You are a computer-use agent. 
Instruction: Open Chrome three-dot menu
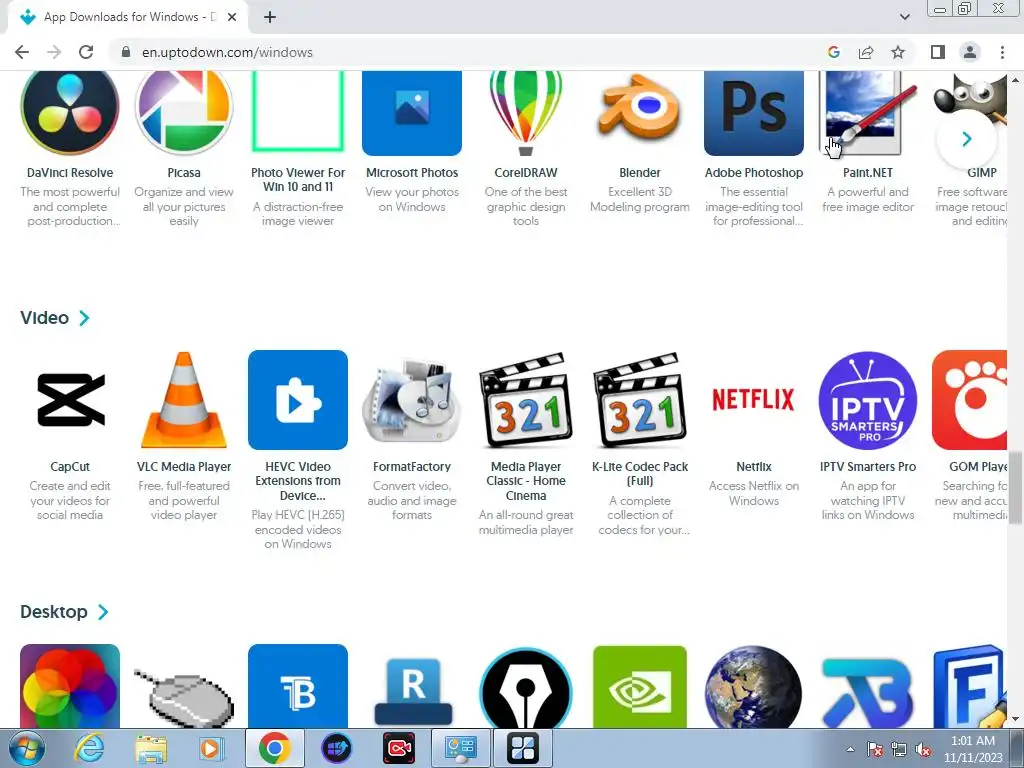point(1002,52)
